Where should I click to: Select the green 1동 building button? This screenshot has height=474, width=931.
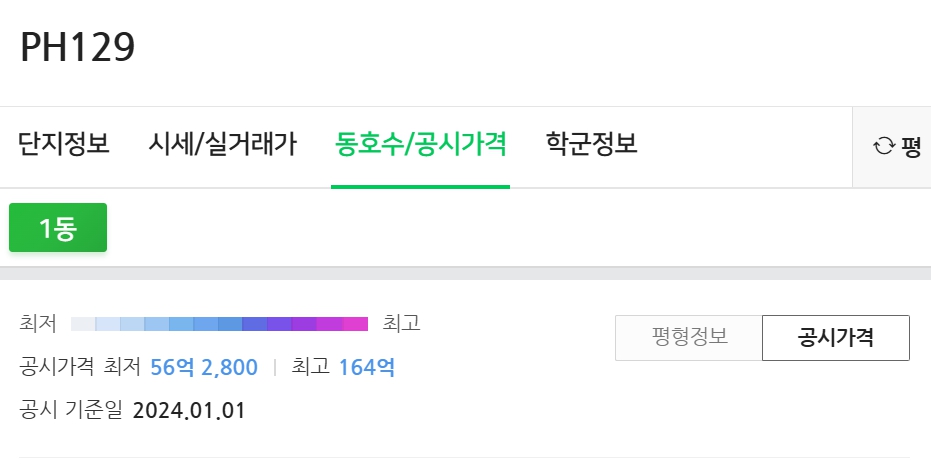pos(58,227)
